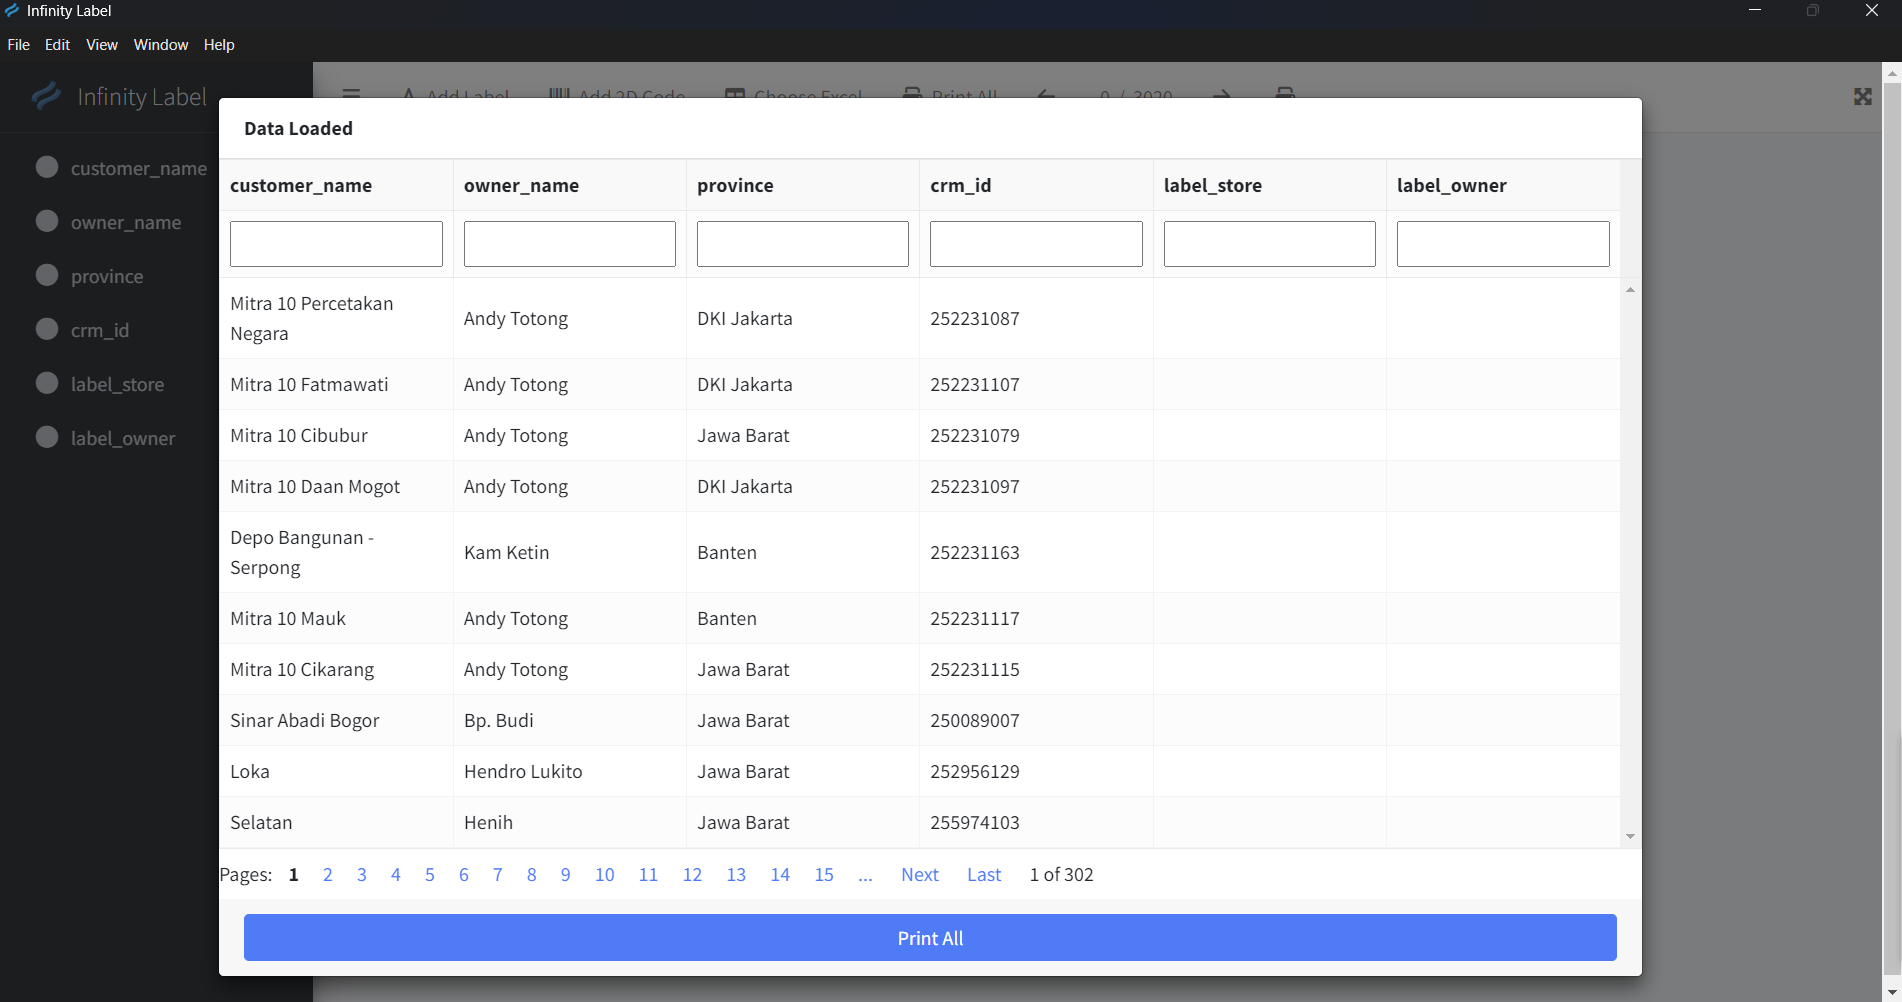Click the table scrollbar up arrow
Screen dimensions: 1902x1002
(x=1630, y=289)
